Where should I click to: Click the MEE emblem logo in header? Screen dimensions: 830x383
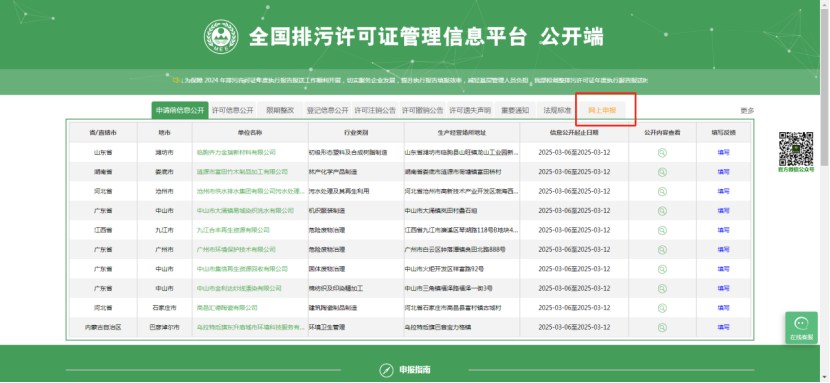pos(221,37)
